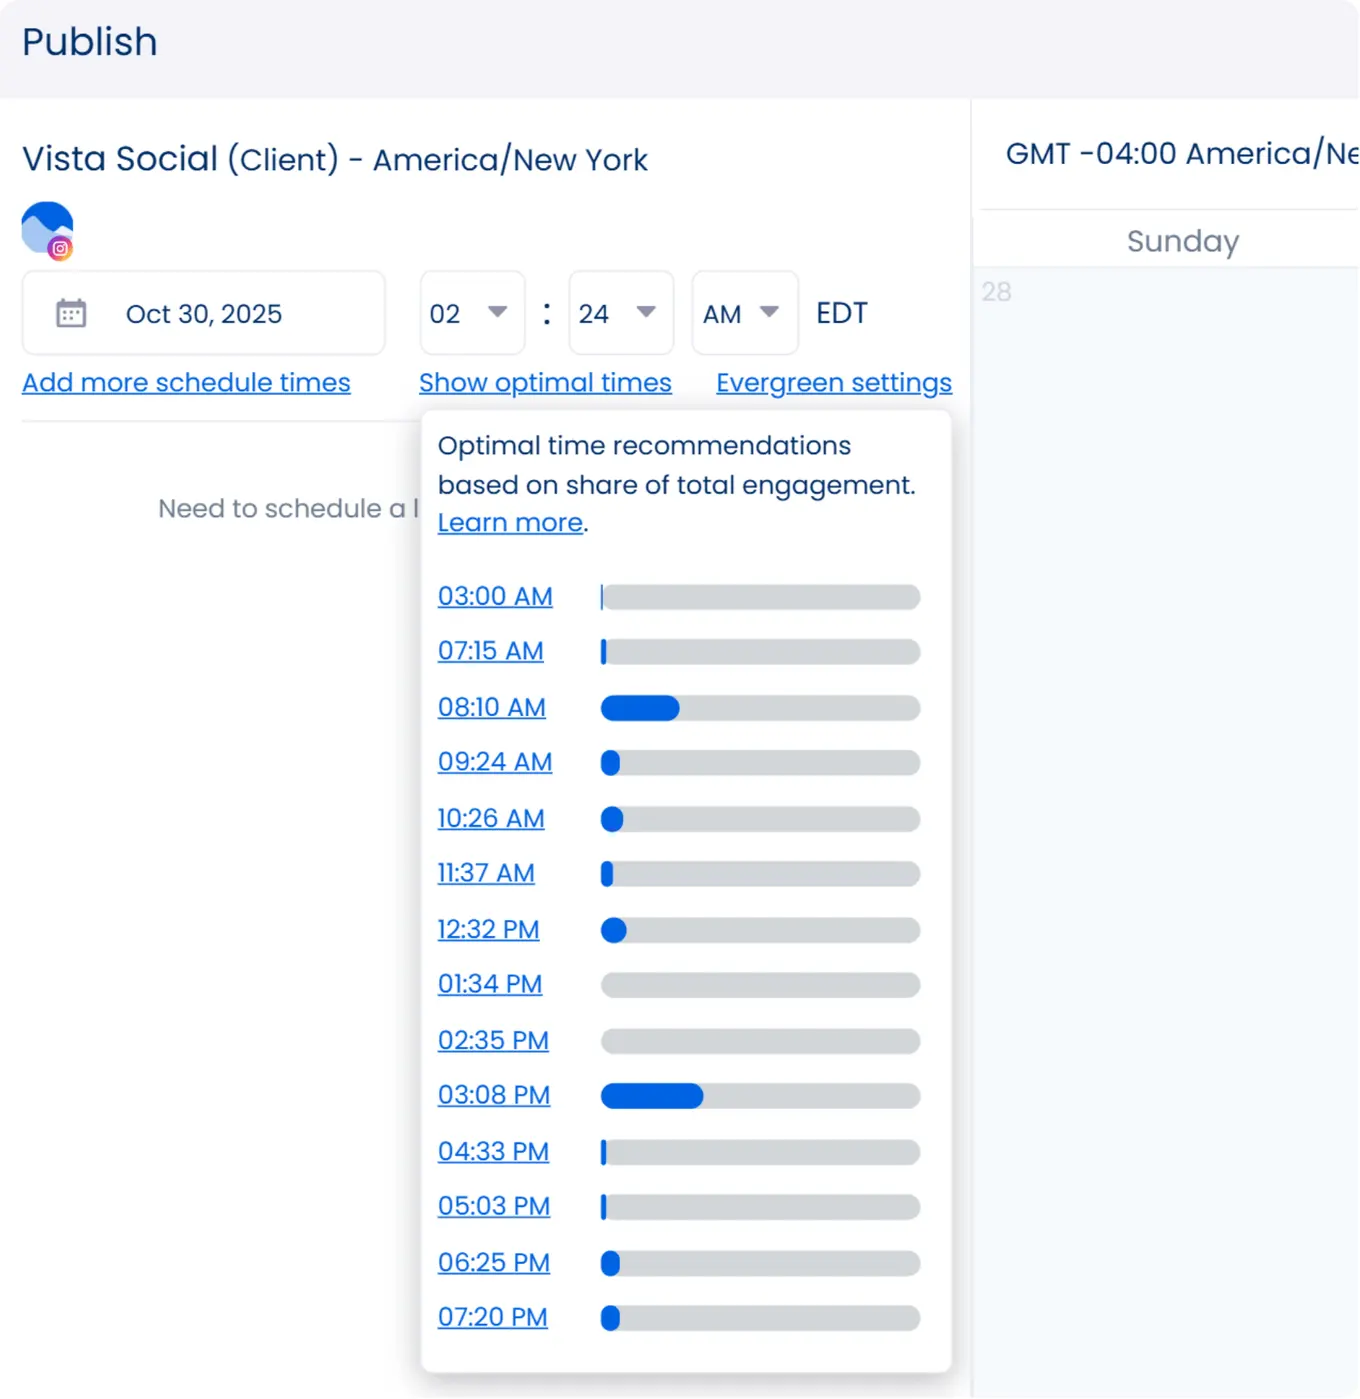Open the hour dropdown showing 02
This screenshot has width=1360, height=1399.
pyautogui.click(x=471, y=314)
